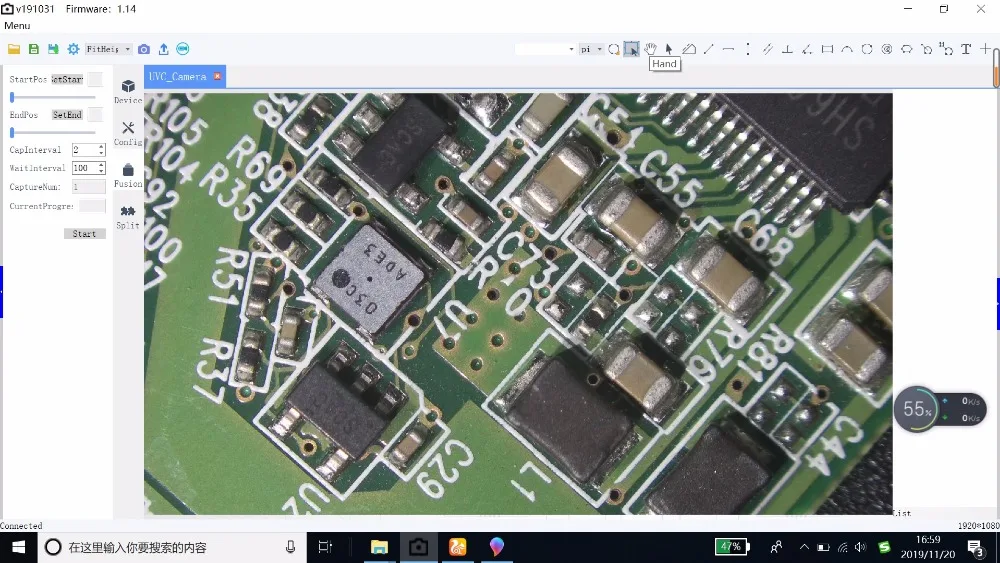Open file with the folder icon
The image size is (1000, 563).
coord(14,49)
